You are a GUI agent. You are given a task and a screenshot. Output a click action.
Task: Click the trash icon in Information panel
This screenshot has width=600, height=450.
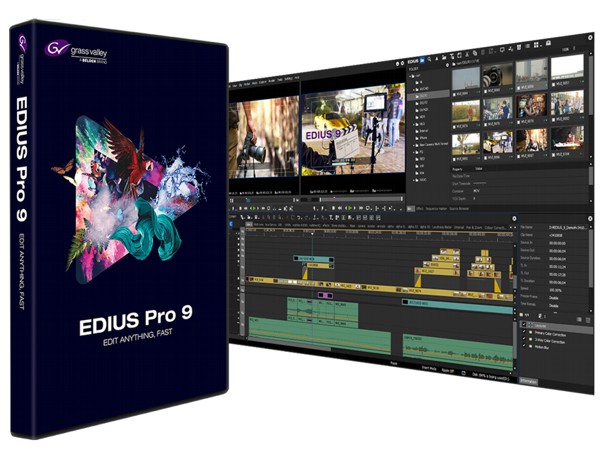(589, 320)
